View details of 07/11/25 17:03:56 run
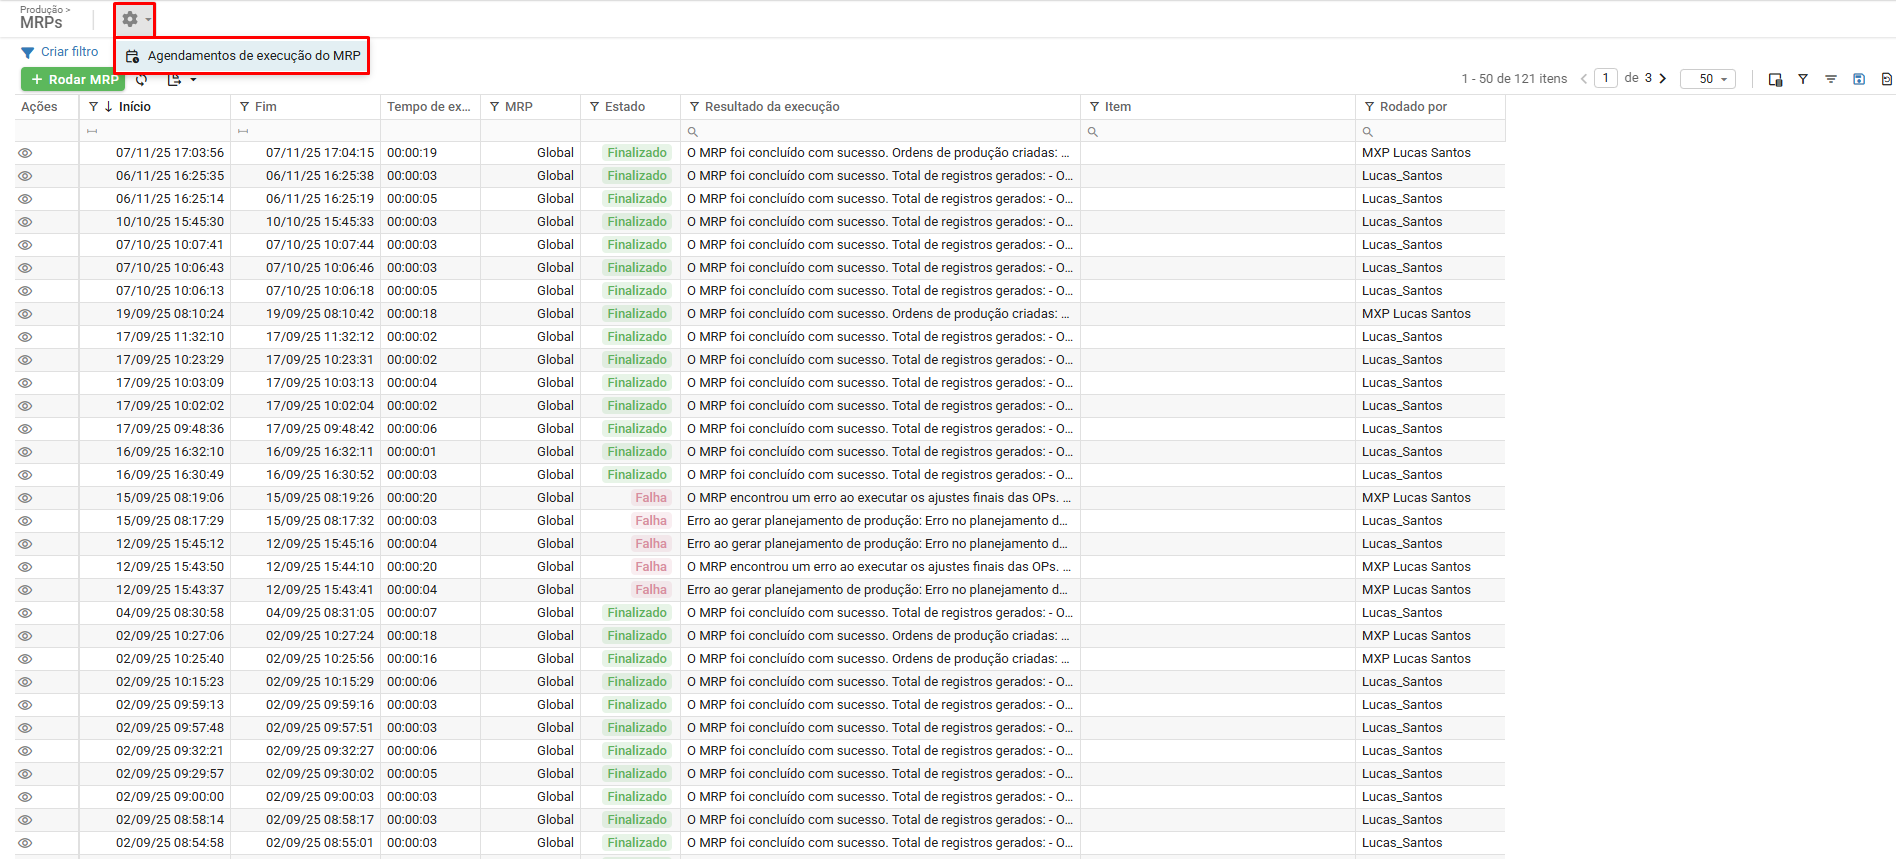The width and height of the screenshot is (1896, 868). [x=25, y=153]
